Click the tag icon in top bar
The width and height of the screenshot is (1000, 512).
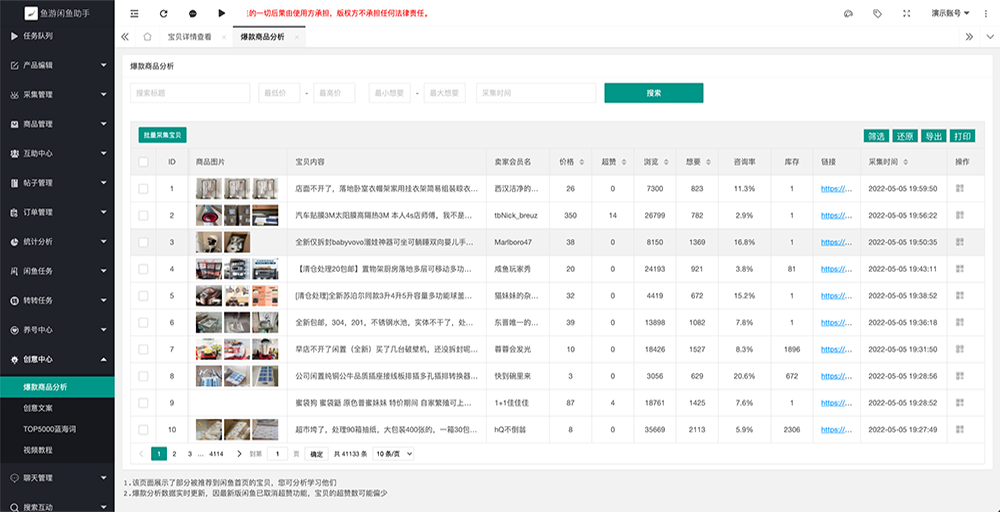tap(878, 13)
